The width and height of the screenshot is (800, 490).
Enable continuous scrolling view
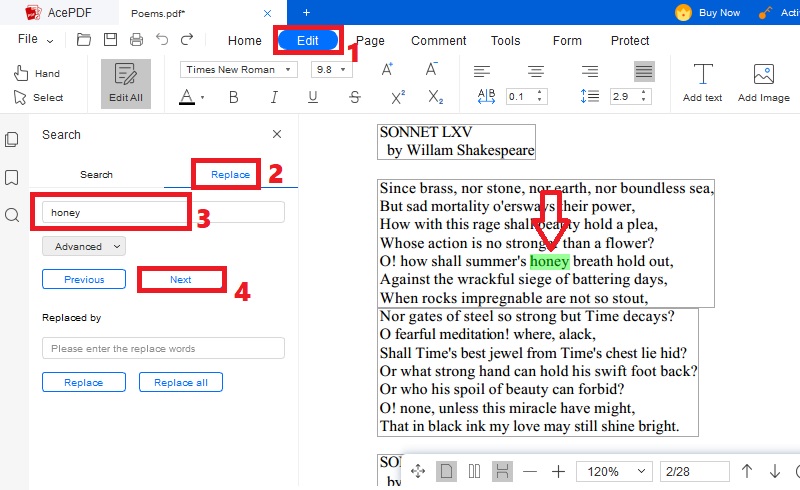click(502, 471)
